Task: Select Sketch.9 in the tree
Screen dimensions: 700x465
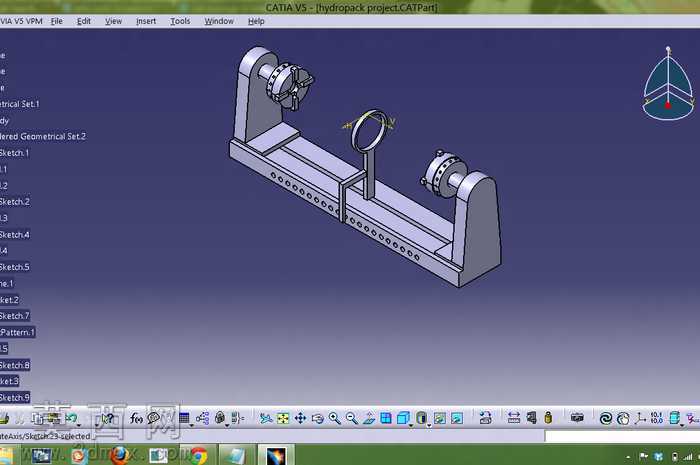Action: [x=15, y=398]
